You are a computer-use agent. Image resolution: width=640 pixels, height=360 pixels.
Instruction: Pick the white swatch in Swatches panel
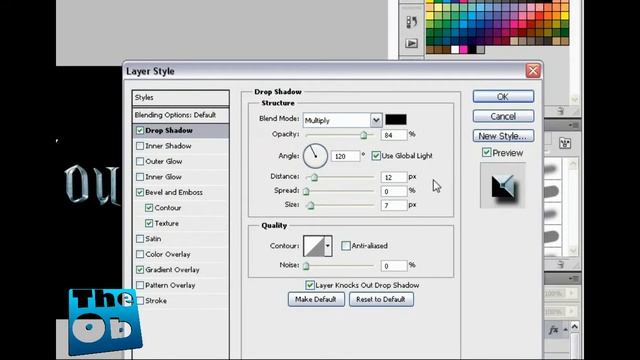coord(456,50)
